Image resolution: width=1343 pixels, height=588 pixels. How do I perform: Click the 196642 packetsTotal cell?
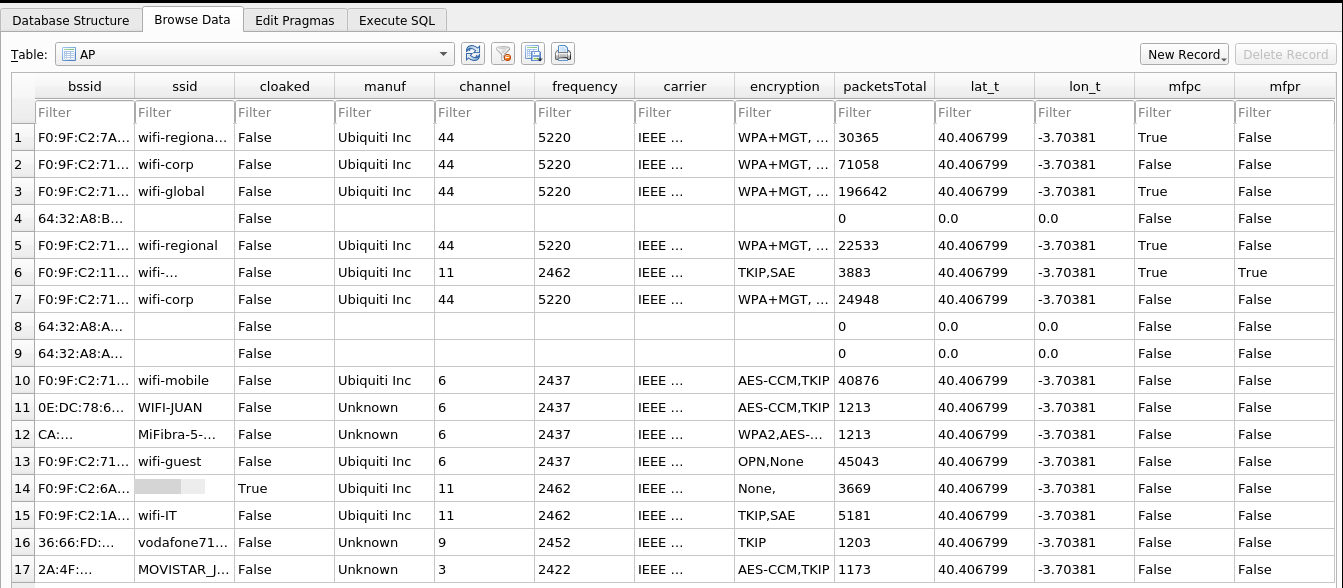point(884,191)
